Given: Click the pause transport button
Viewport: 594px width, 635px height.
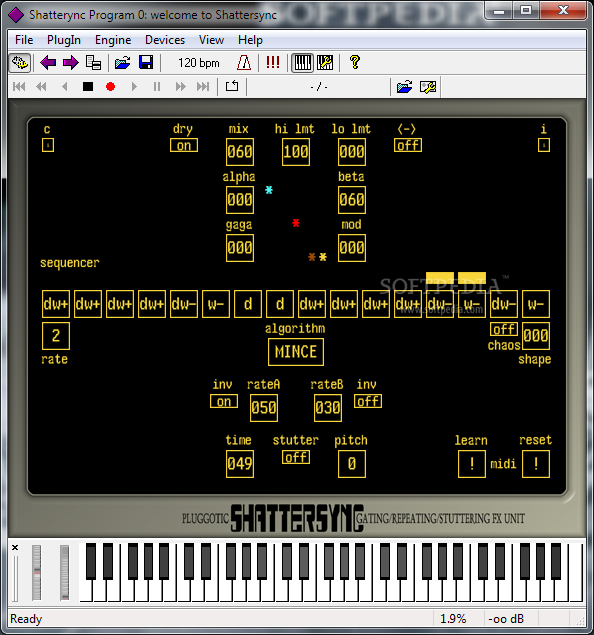Looking at the screenshot, I should pyautogui.click(x=157, y=87).
